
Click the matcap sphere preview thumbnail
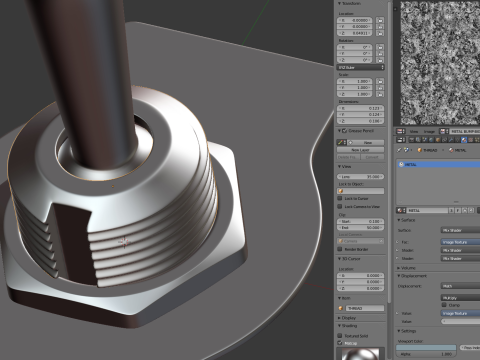coord(360,354)
